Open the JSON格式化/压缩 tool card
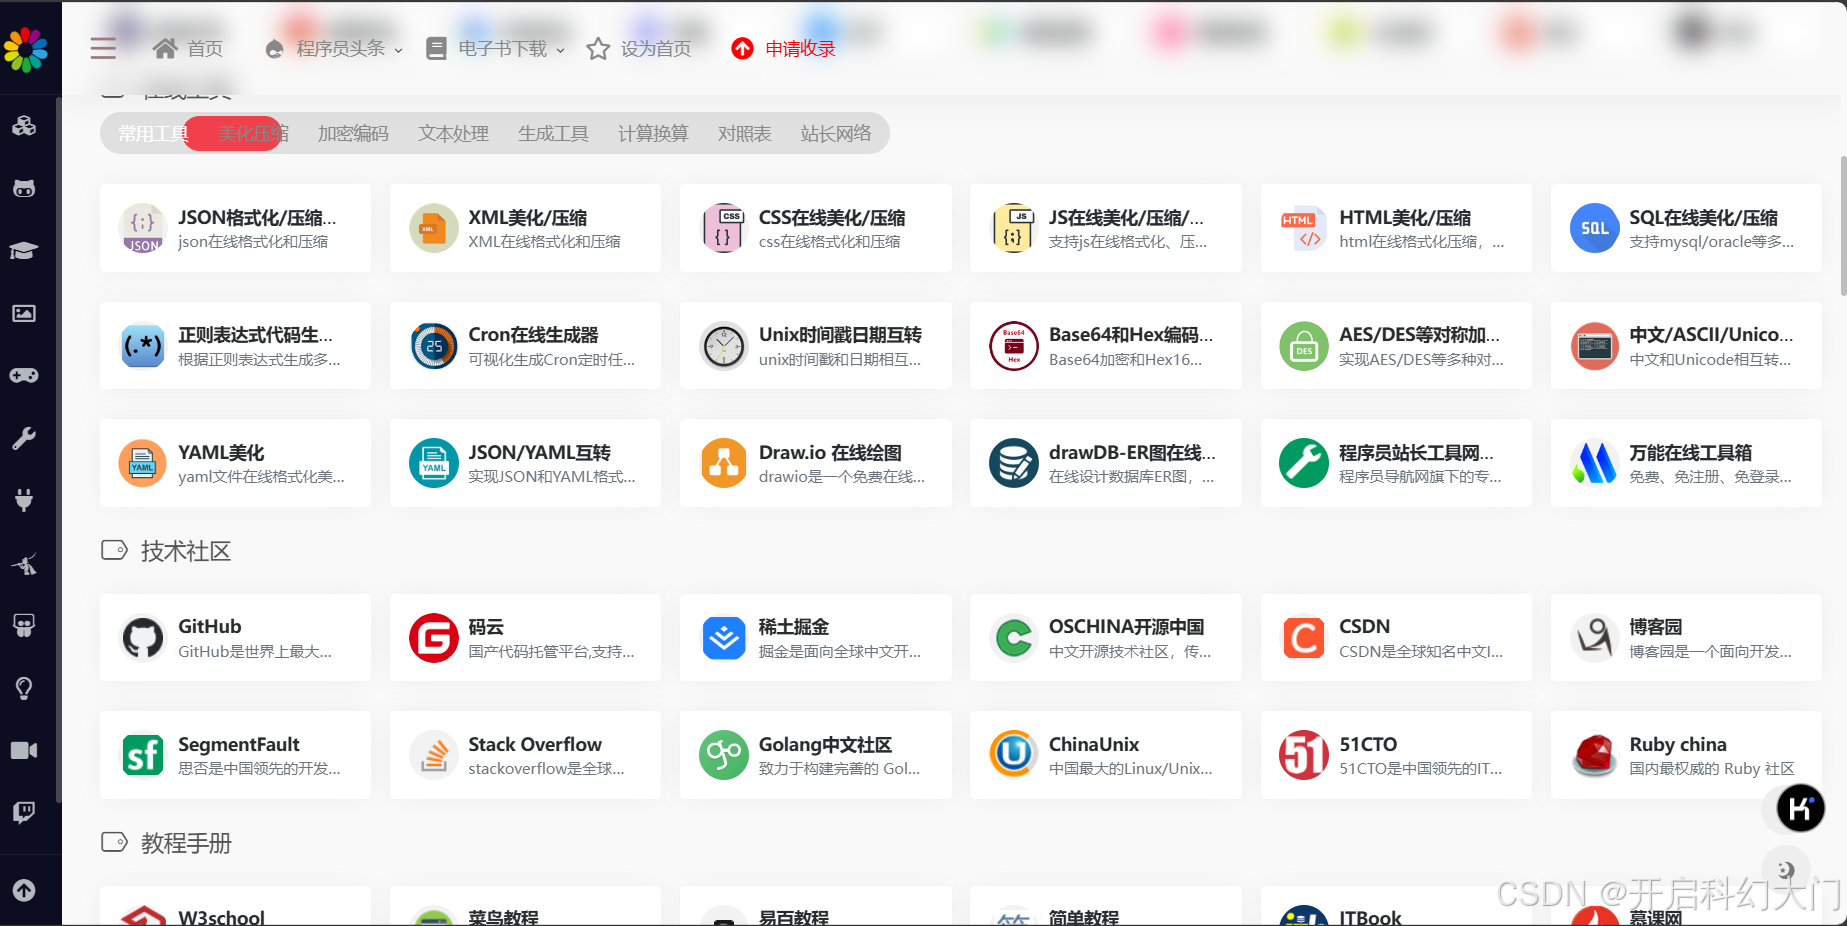The image size is (1847, 926). click(x=235, y=228)
